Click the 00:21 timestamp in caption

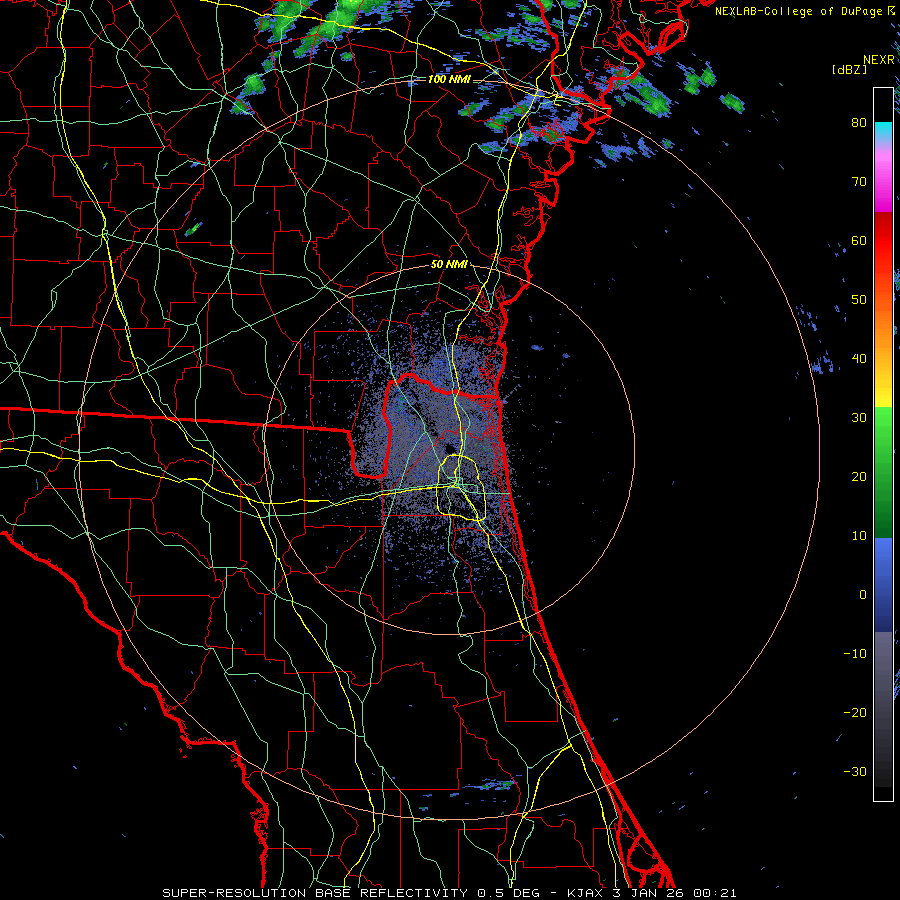pos(715,893)
